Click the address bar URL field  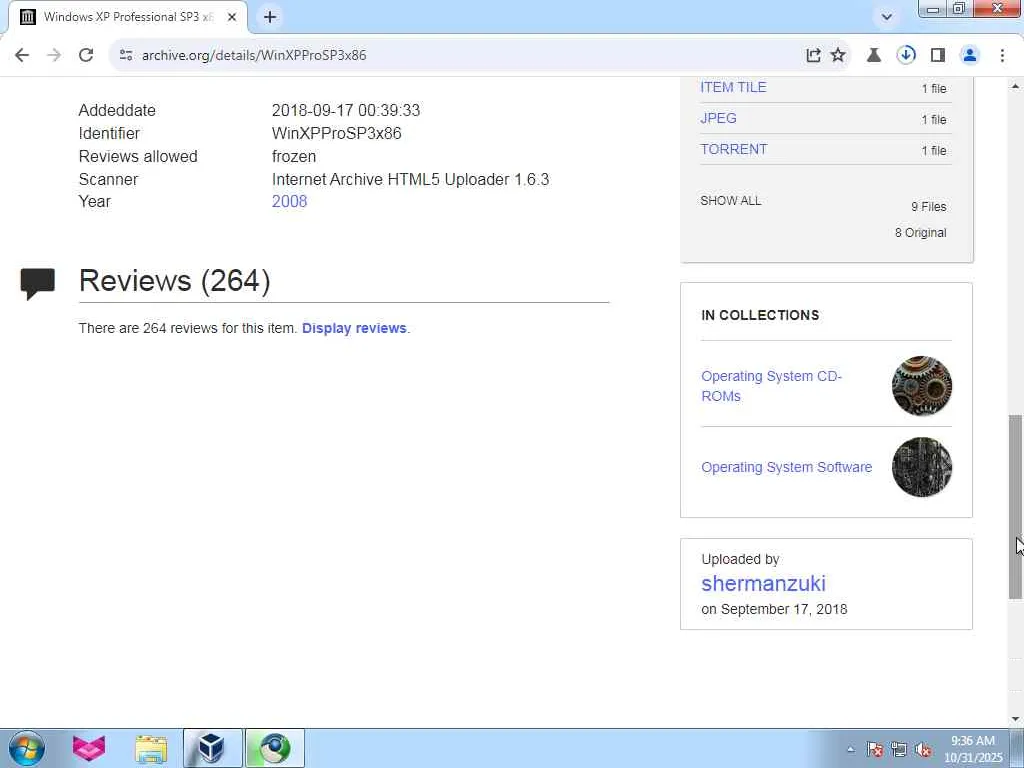pyautogui.click(x=457, y=56)
